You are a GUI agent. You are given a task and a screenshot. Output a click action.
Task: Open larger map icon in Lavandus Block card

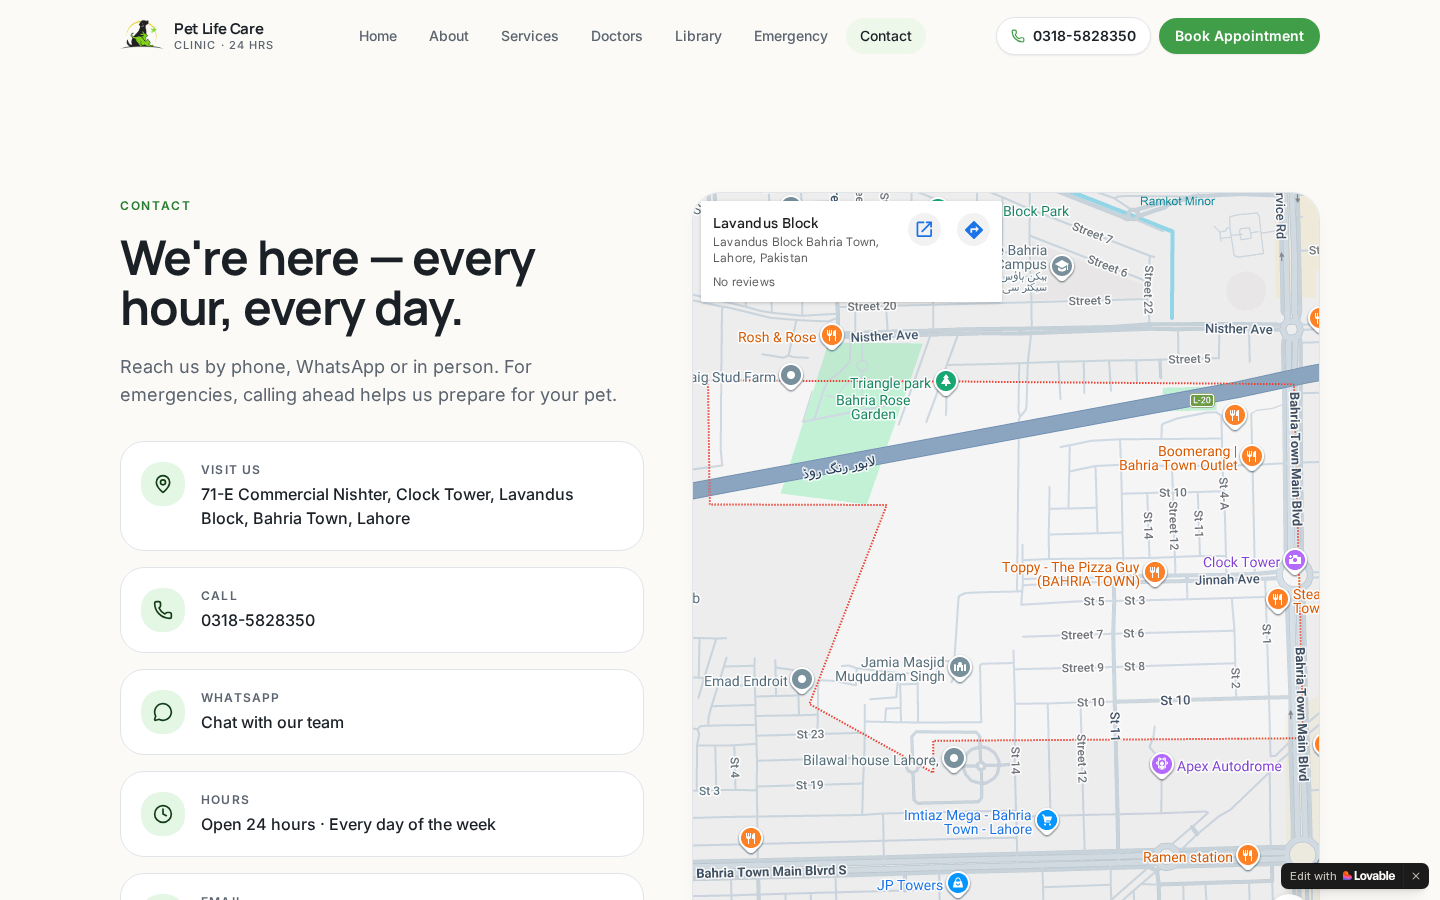[x=924, y=230]
